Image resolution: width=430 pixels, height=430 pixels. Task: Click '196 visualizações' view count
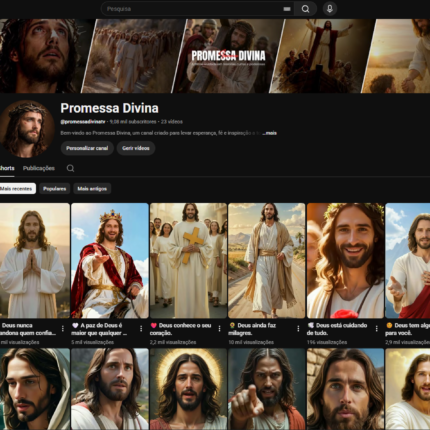[327, 342]
